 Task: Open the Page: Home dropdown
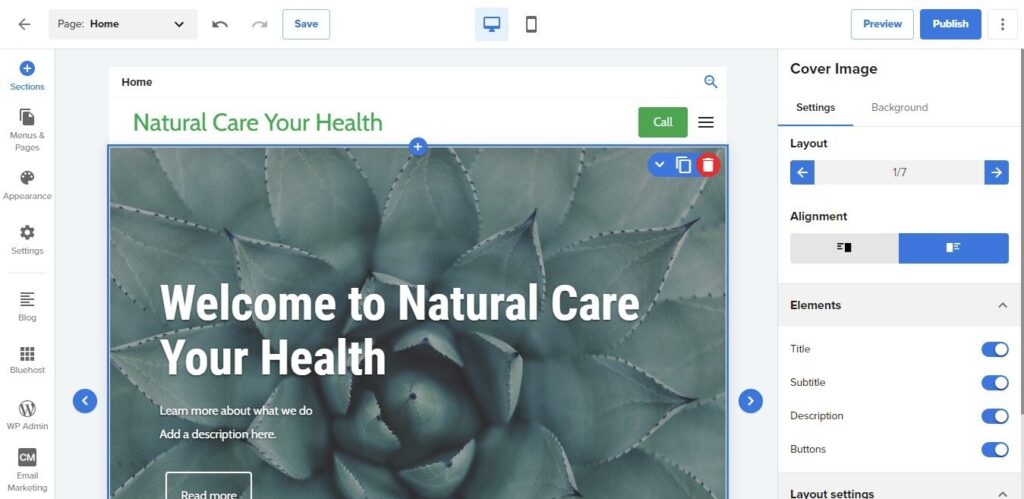coord(123,24)
